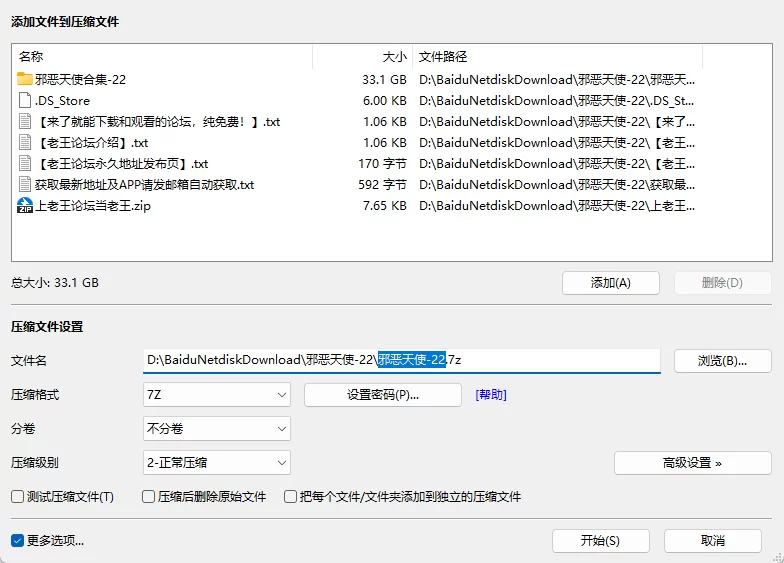This screenshot has height=563, width=784.
Task: Sort the list by the 大小 column header
Action: [363, 56]
